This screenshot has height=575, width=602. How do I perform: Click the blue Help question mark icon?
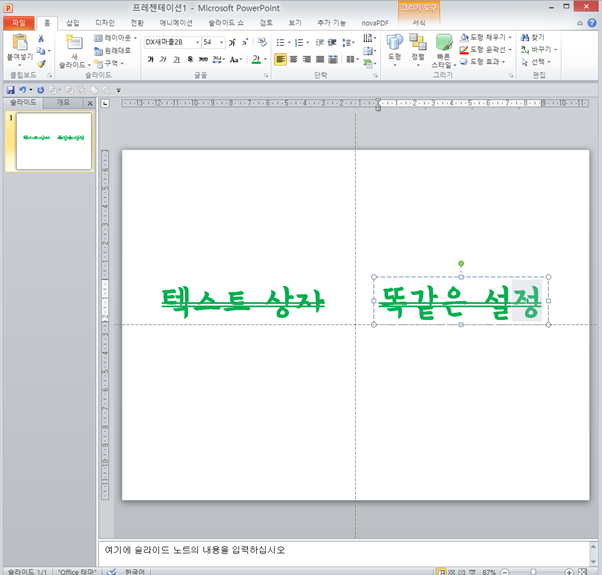point(592,23)
